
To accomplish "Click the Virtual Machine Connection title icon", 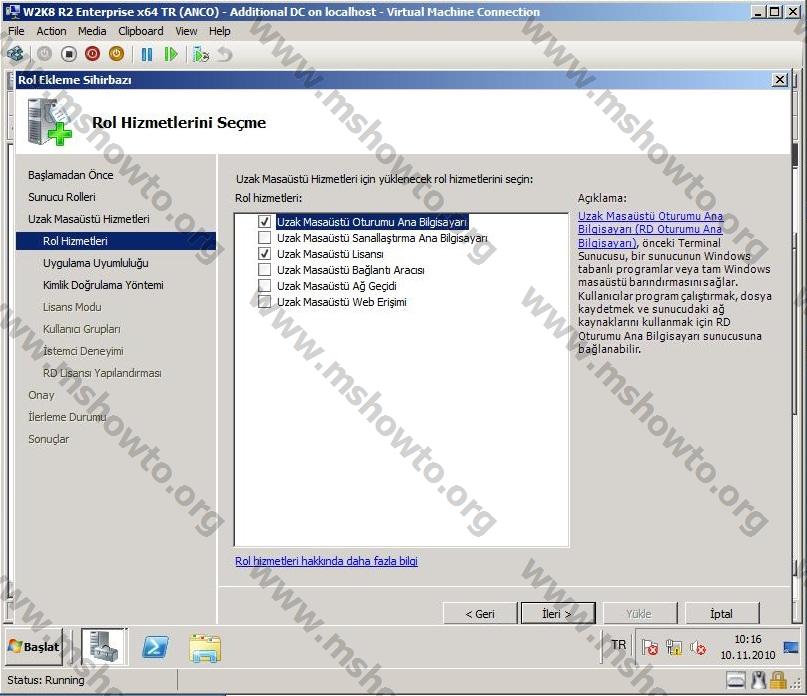I will coord(11,11).
